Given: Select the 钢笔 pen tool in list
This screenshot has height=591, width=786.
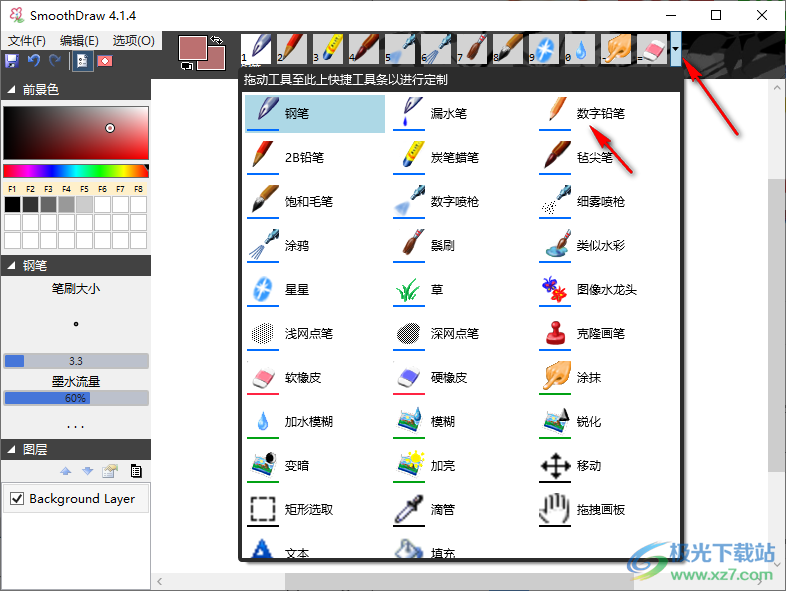Looking at the screenshot, I should [x=315, y=114].
